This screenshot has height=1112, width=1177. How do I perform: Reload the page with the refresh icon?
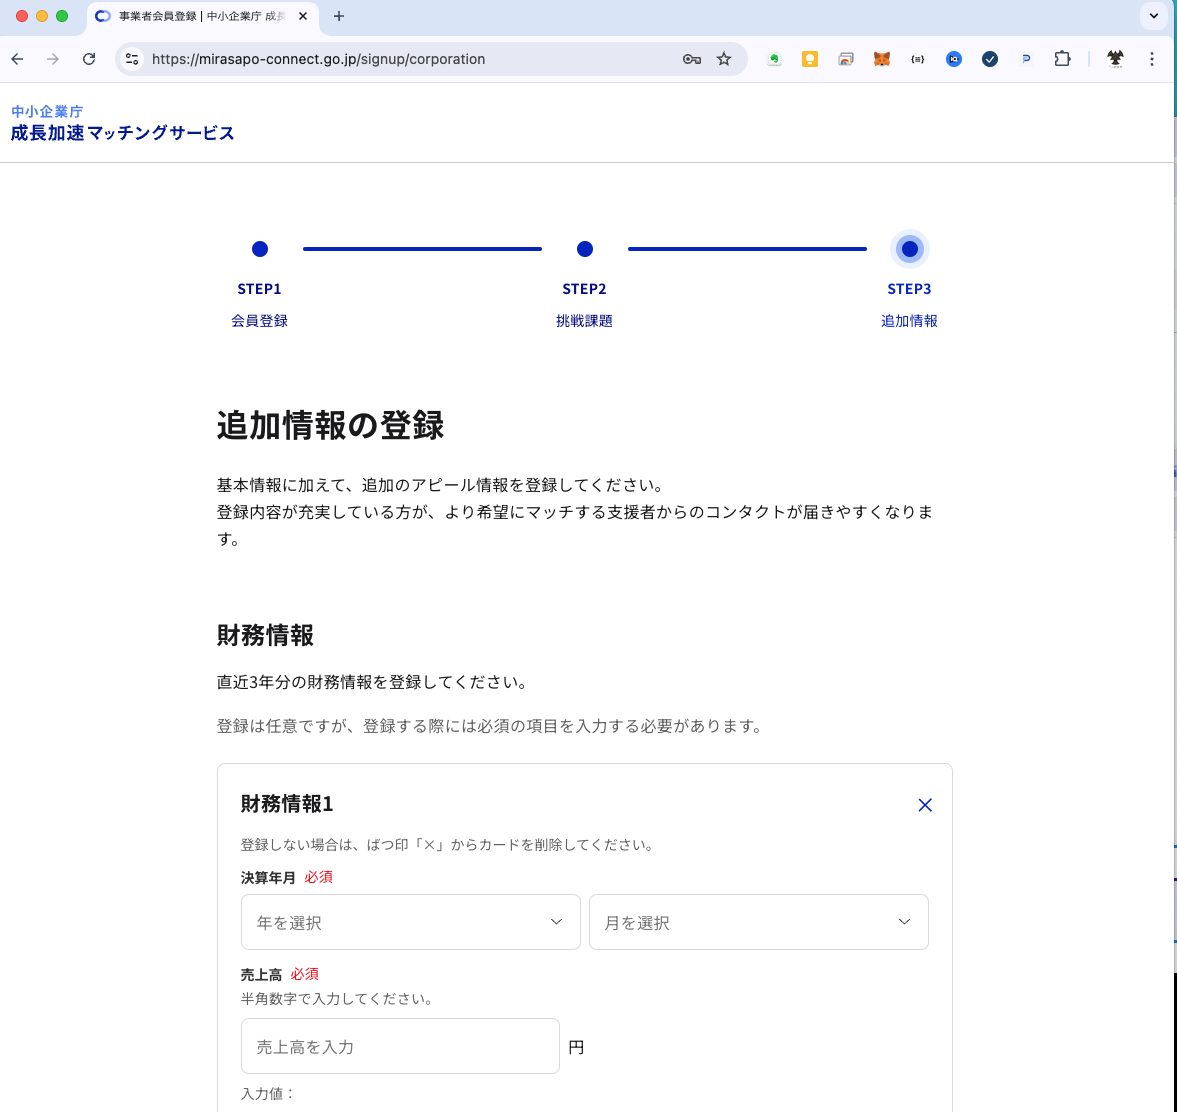89,59
